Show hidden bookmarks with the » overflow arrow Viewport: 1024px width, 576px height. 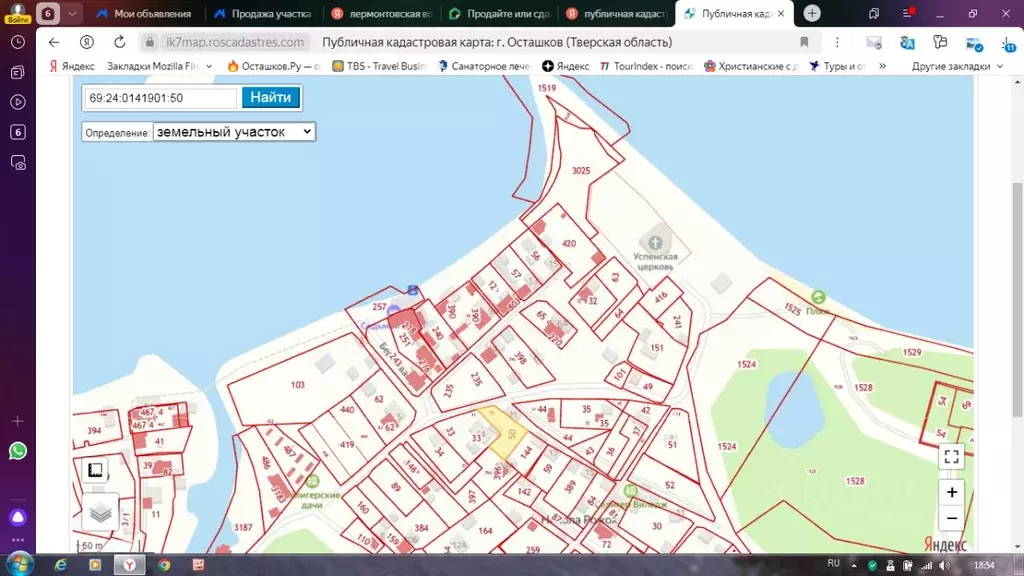(882, 66)
